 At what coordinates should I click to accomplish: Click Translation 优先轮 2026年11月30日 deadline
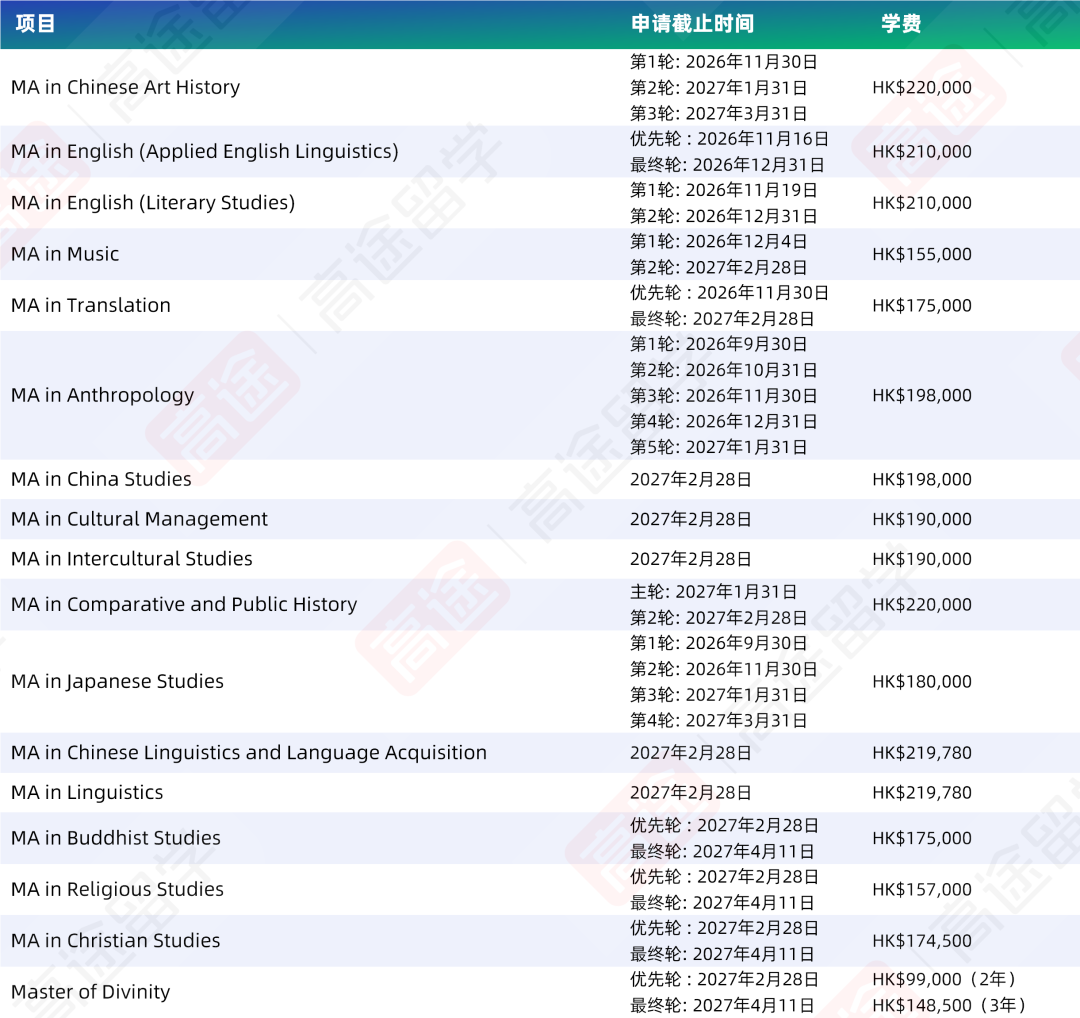point(729,293)
